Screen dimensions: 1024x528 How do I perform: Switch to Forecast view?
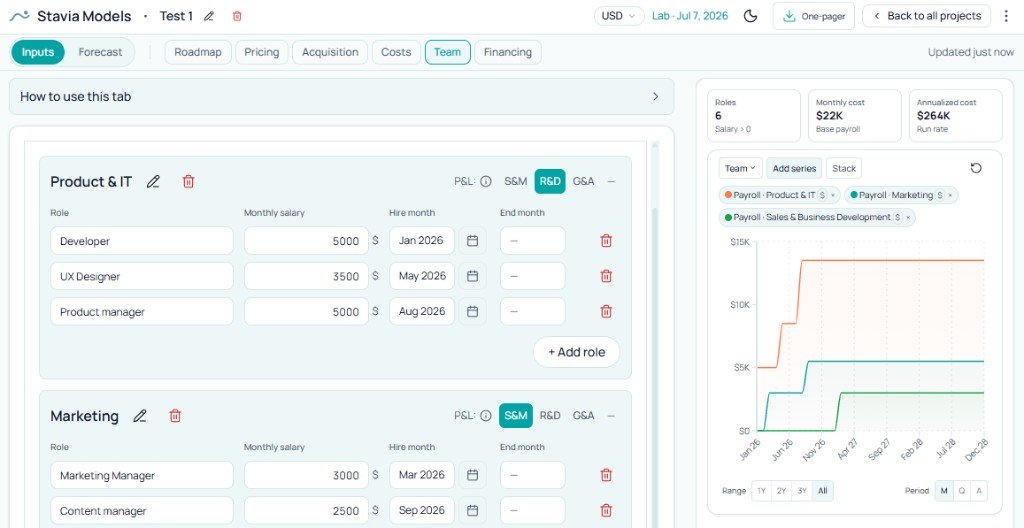100,52
